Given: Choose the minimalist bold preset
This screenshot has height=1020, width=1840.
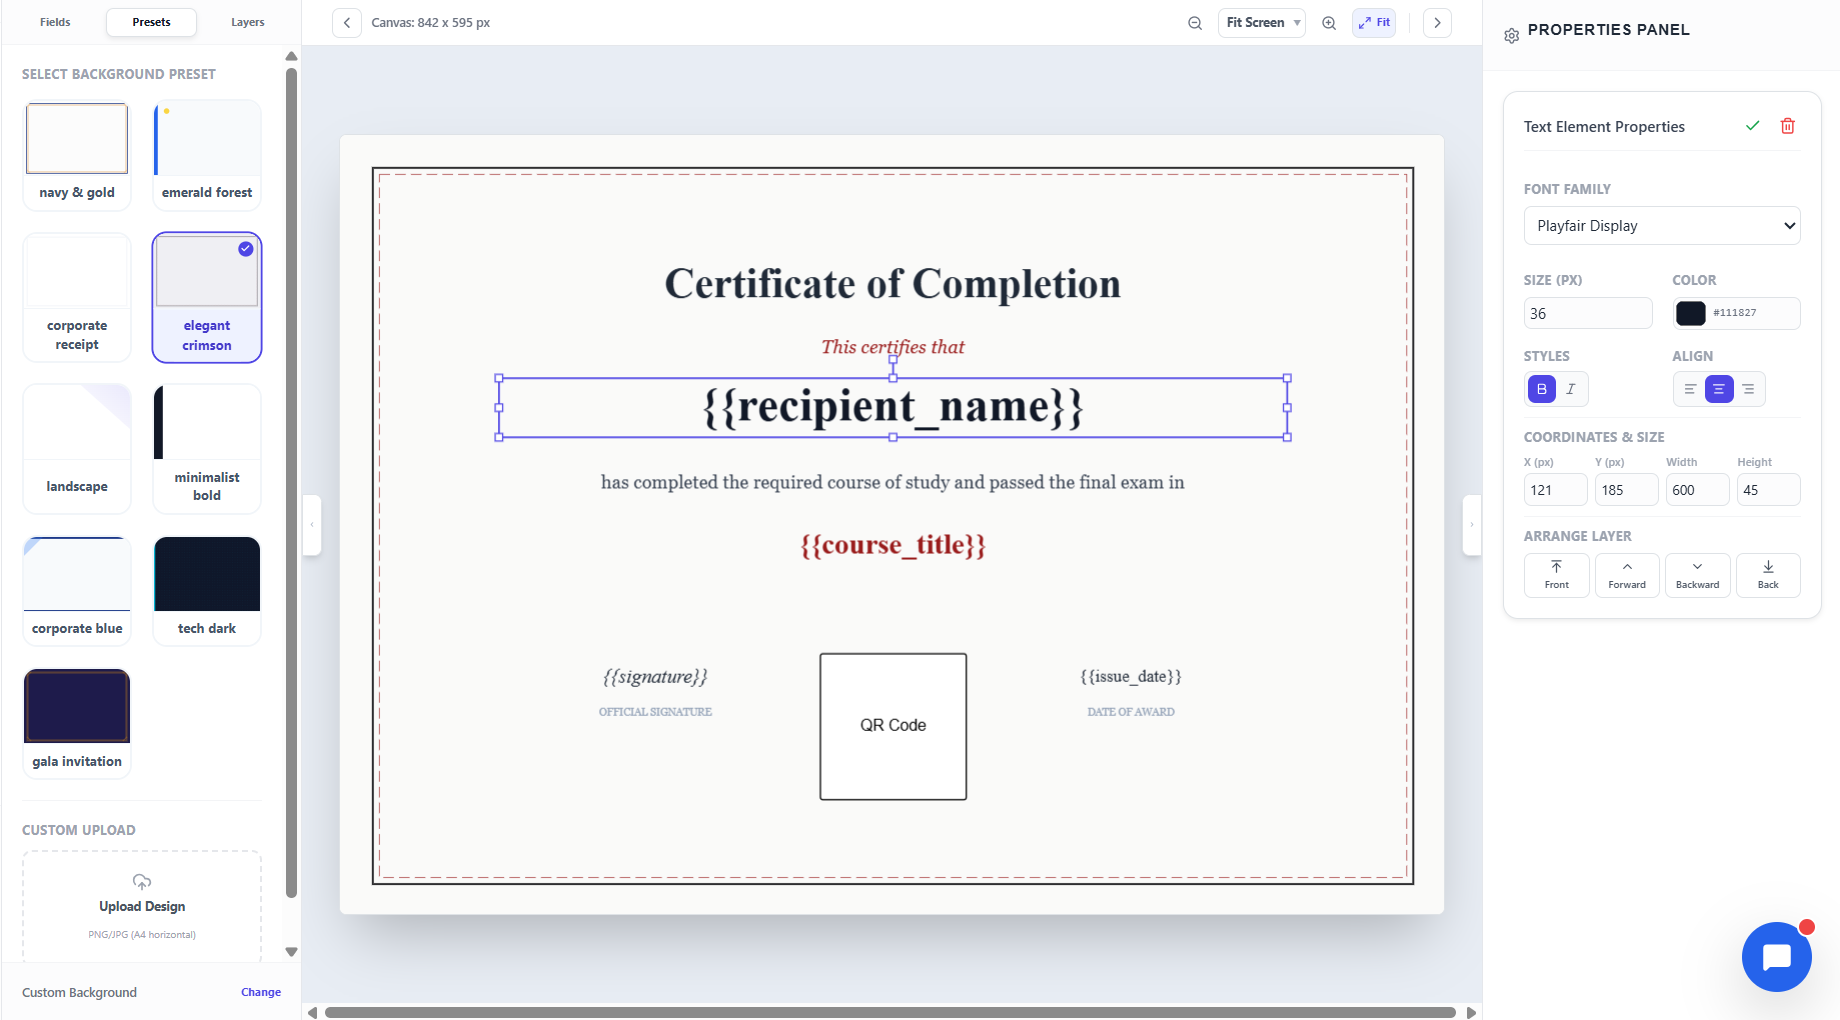Looking at the screenshot, I should 207,449.
